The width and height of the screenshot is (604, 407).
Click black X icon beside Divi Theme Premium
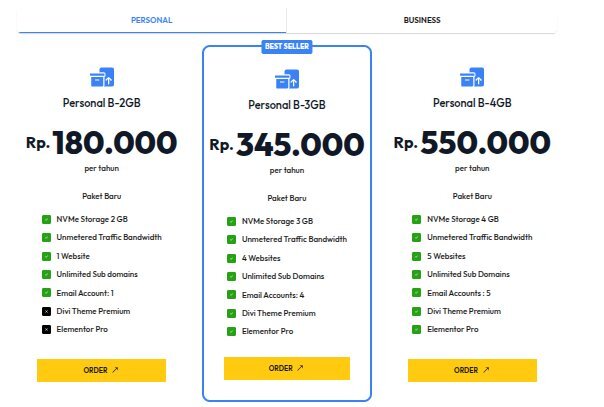click(x=47, y=310)
